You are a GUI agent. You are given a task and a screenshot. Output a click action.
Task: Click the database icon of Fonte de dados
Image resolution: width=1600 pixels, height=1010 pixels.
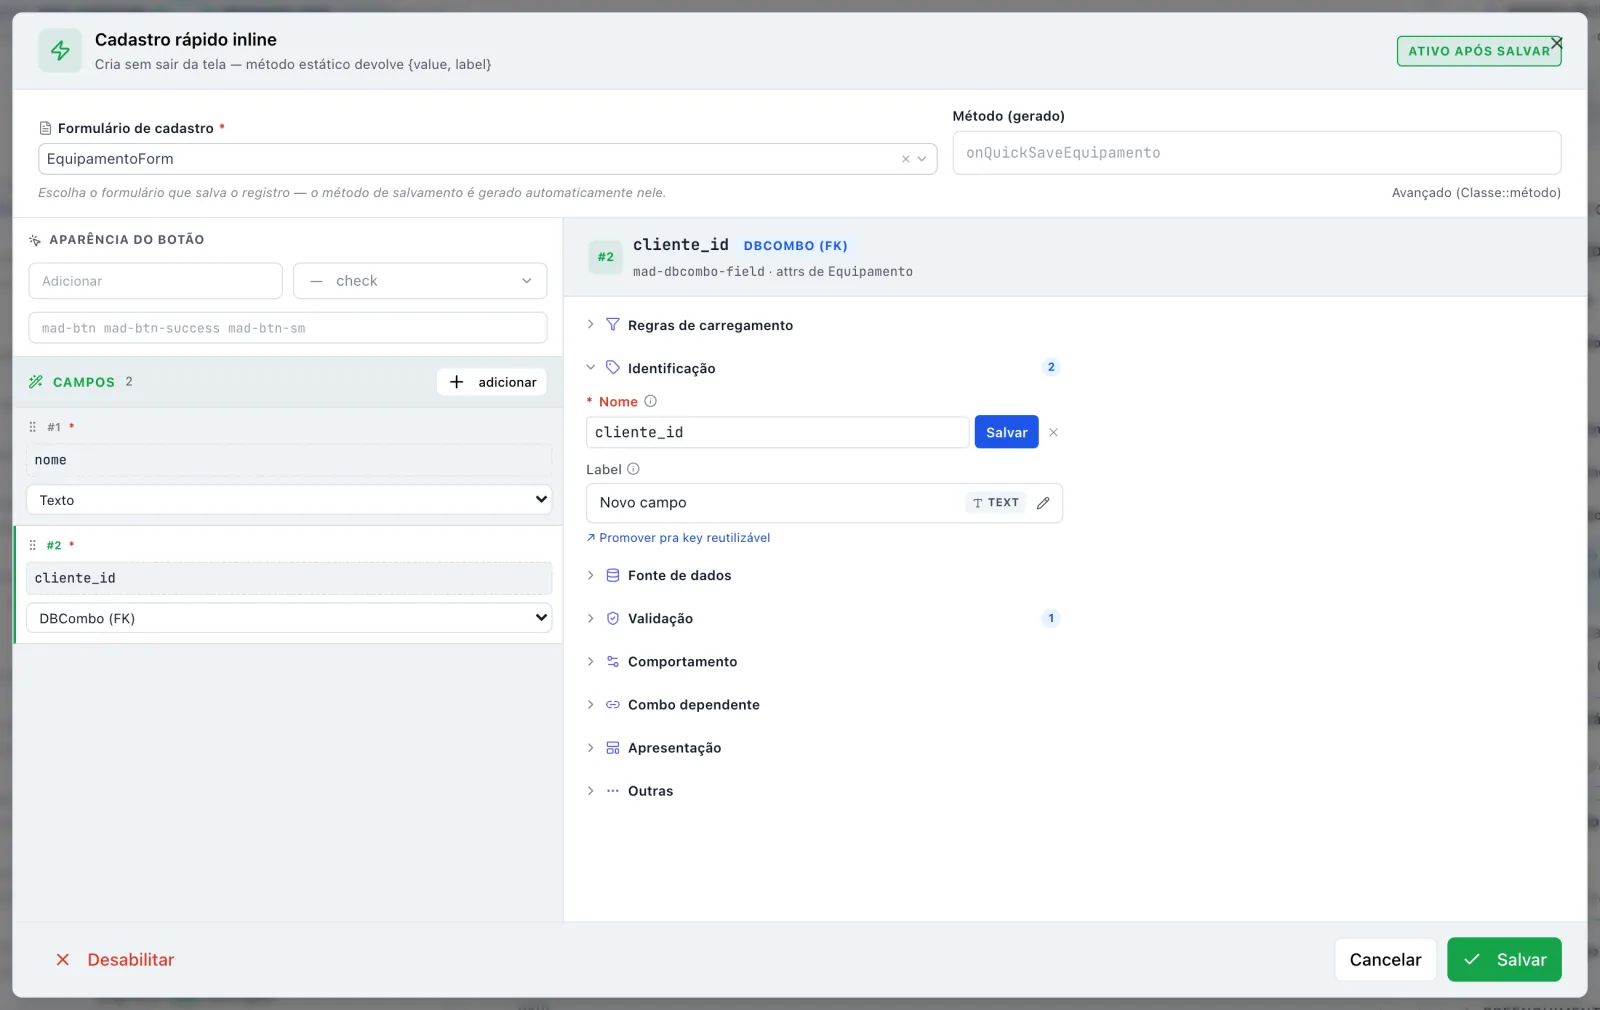pyautogui.click(x=613, y=575)
